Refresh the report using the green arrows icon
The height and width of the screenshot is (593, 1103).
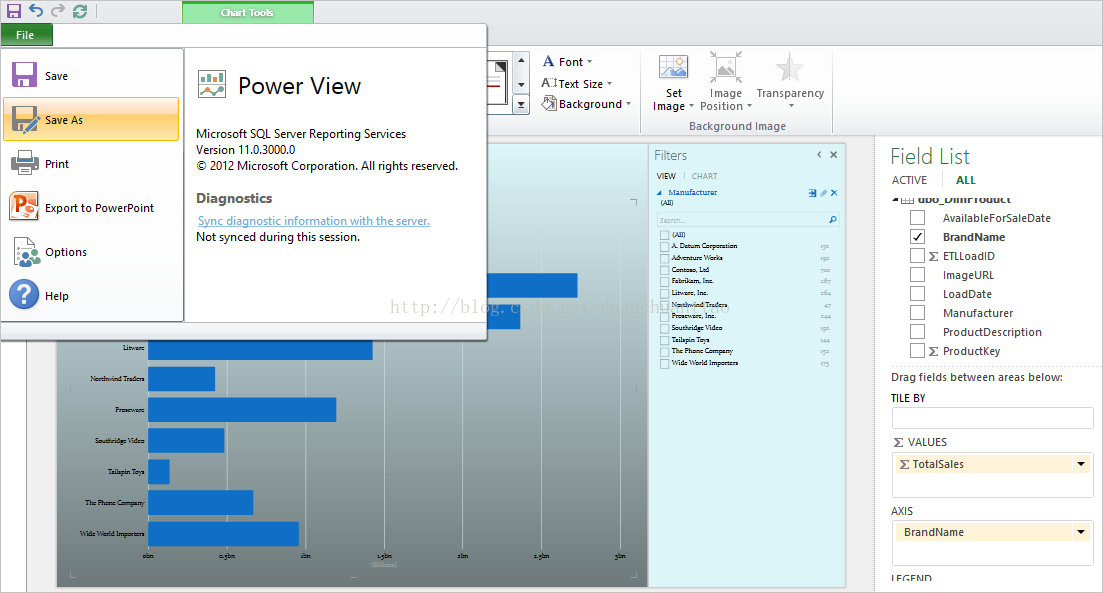[x=80, y=11]
